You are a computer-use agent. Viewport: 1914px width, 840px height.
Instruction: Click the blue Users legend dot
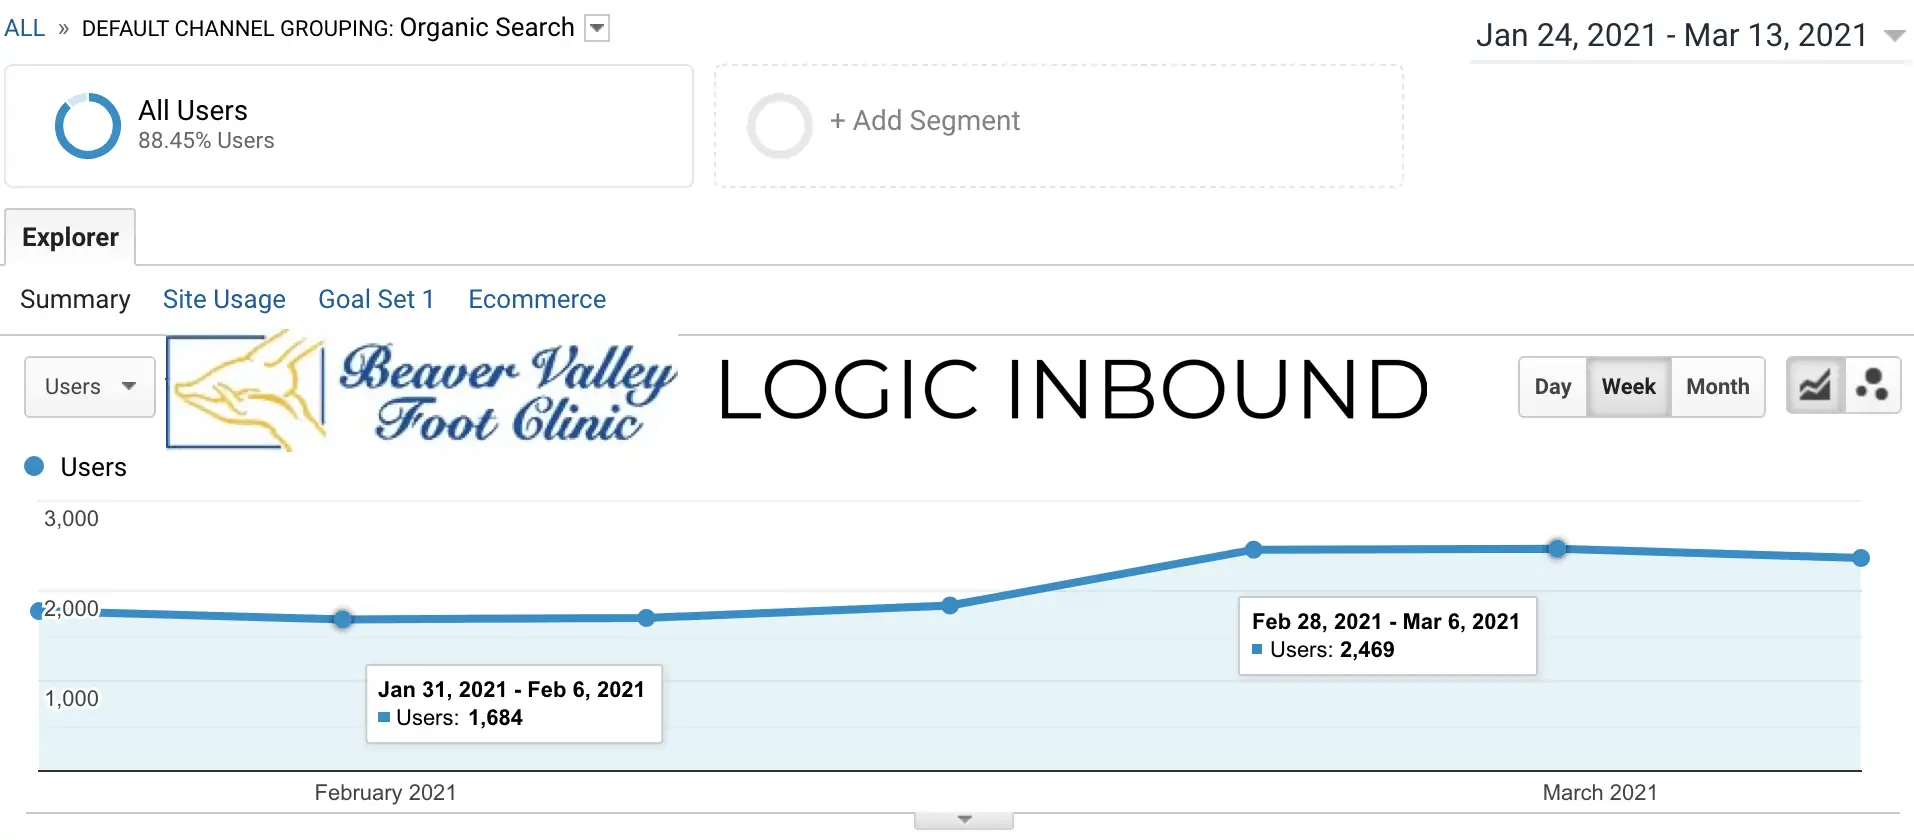34,466
